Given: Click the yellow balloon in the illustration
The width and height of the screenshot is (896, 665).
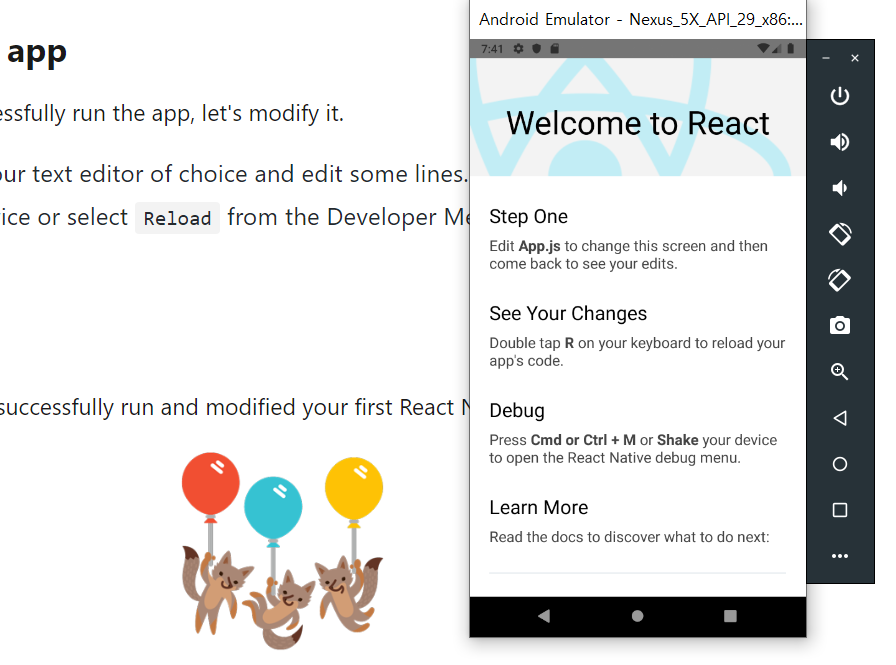Looking at the screenshot, I should [x=354, y=488].
